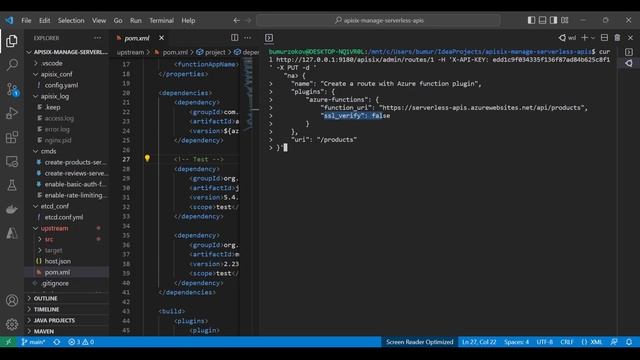The width and height of the screenshot is (640, 360).
Task: Open the File menu
Action: point(26,20)
